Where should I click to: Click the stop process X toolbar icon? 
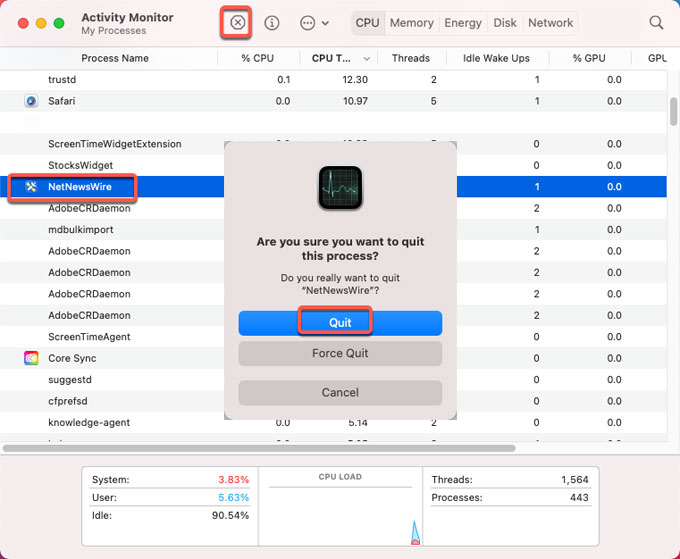[x=237, y=22]
